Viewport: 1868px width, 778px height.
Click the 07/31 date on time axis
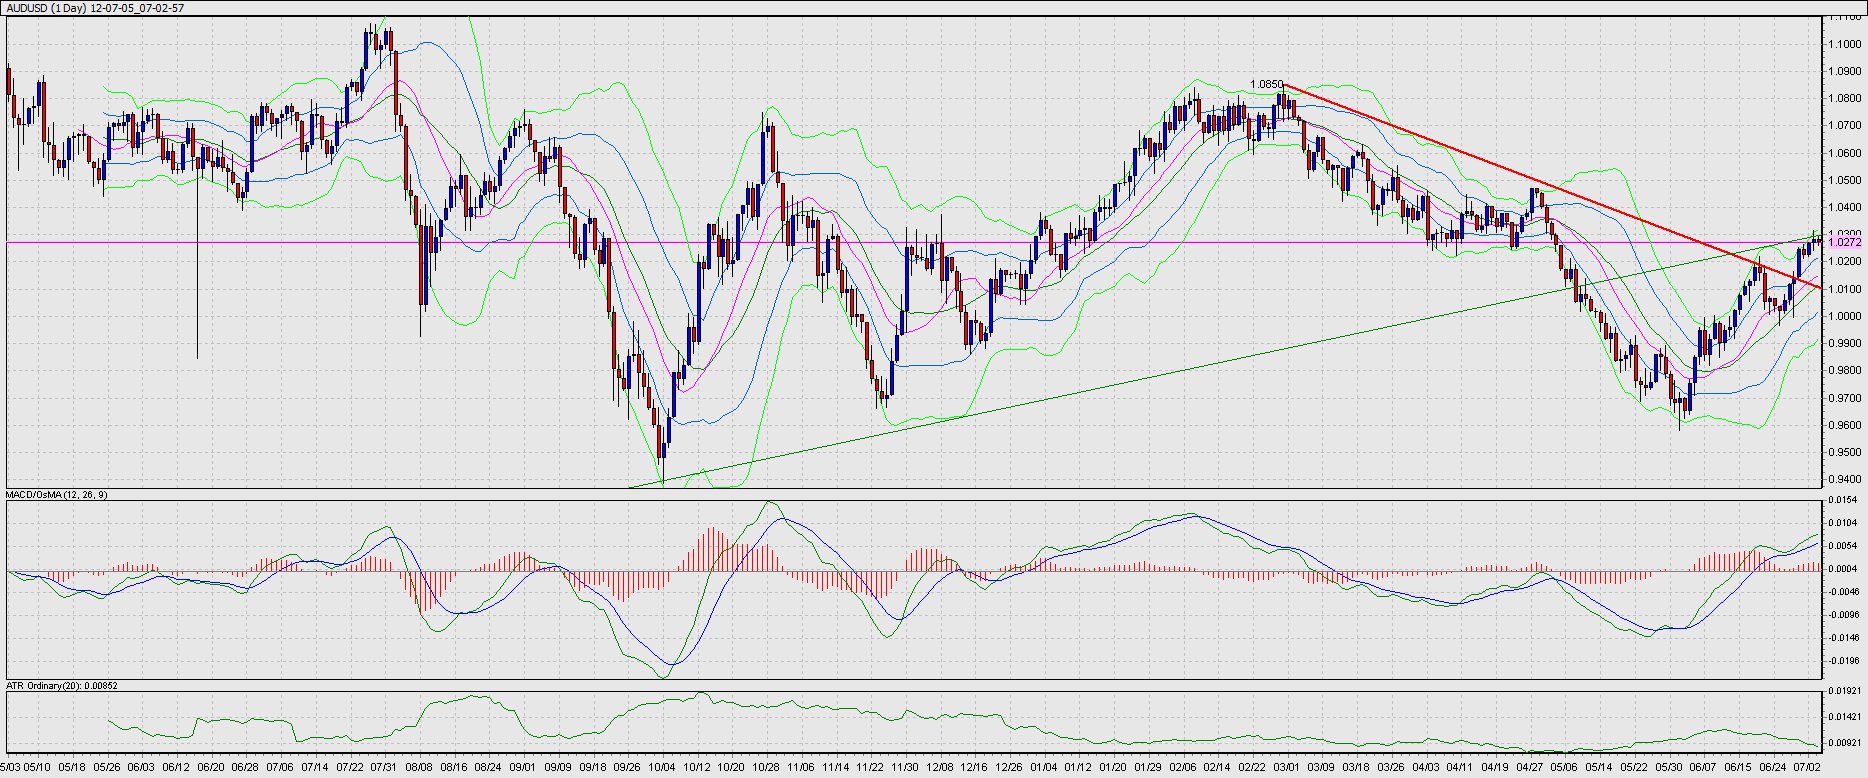384,768
